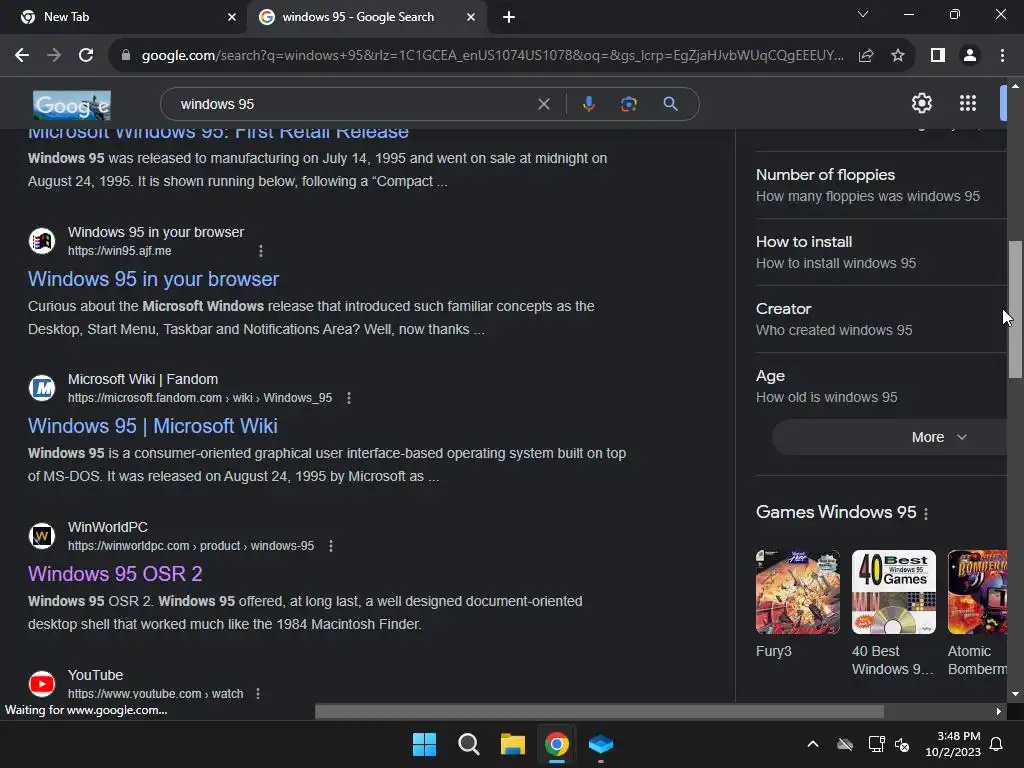Click the Windows 95 in your browser favicon
Screen dimensions: 1024x768
point(42,241)
